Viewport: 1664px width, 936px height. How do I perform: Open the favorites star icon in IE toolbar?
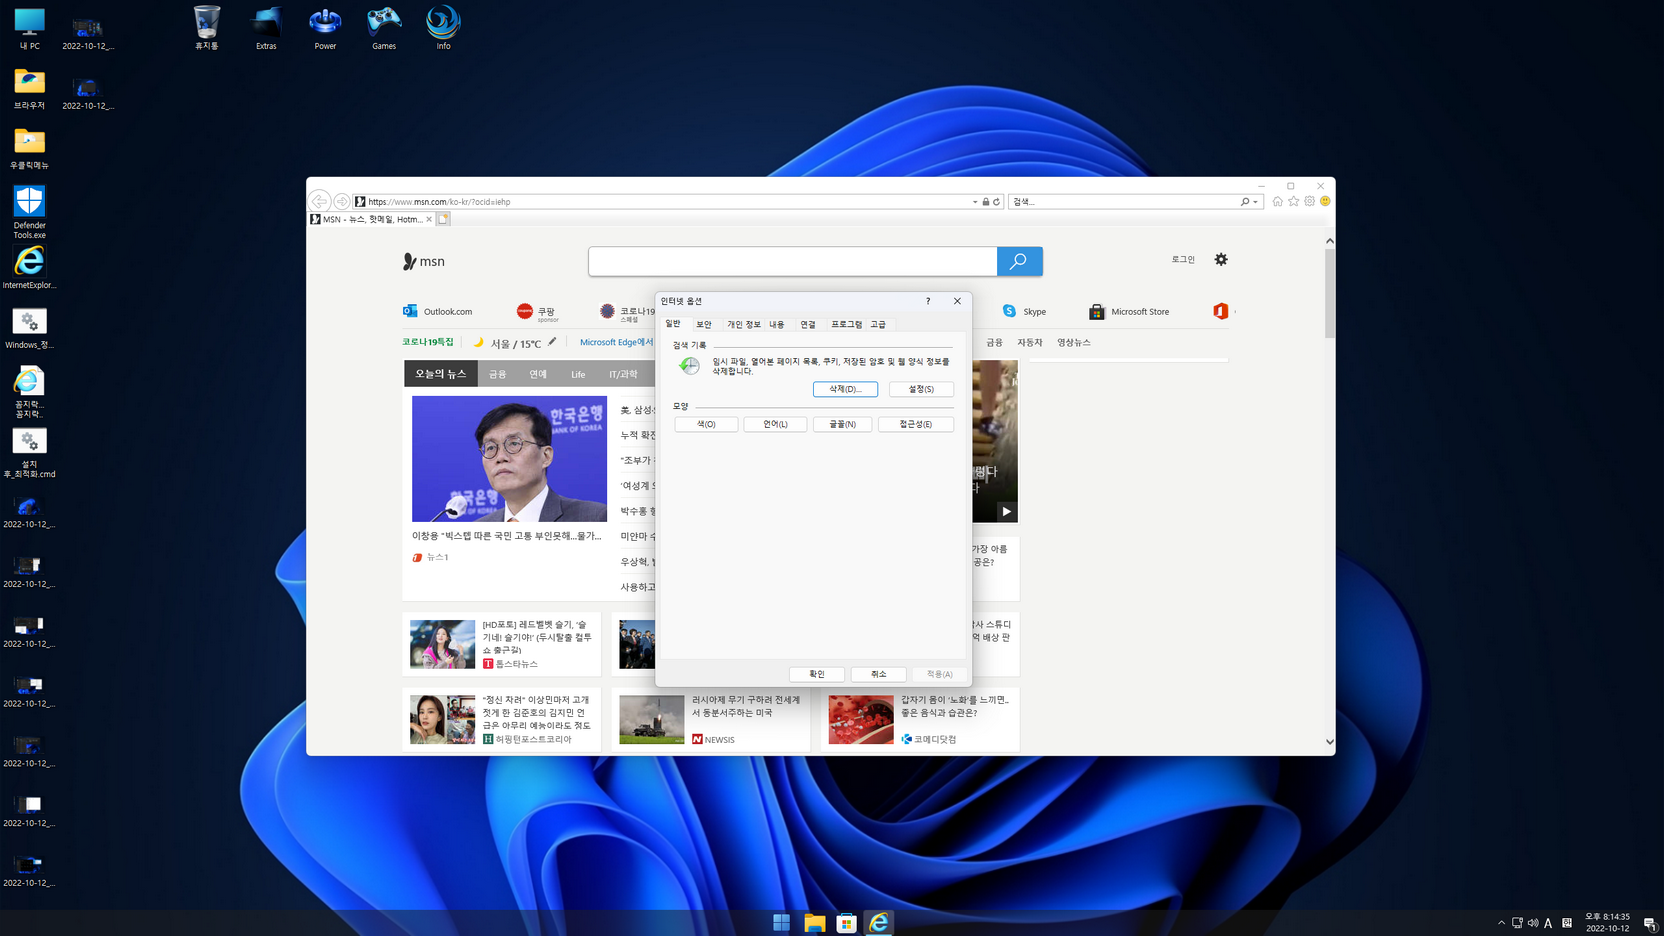click(1293, 201)
